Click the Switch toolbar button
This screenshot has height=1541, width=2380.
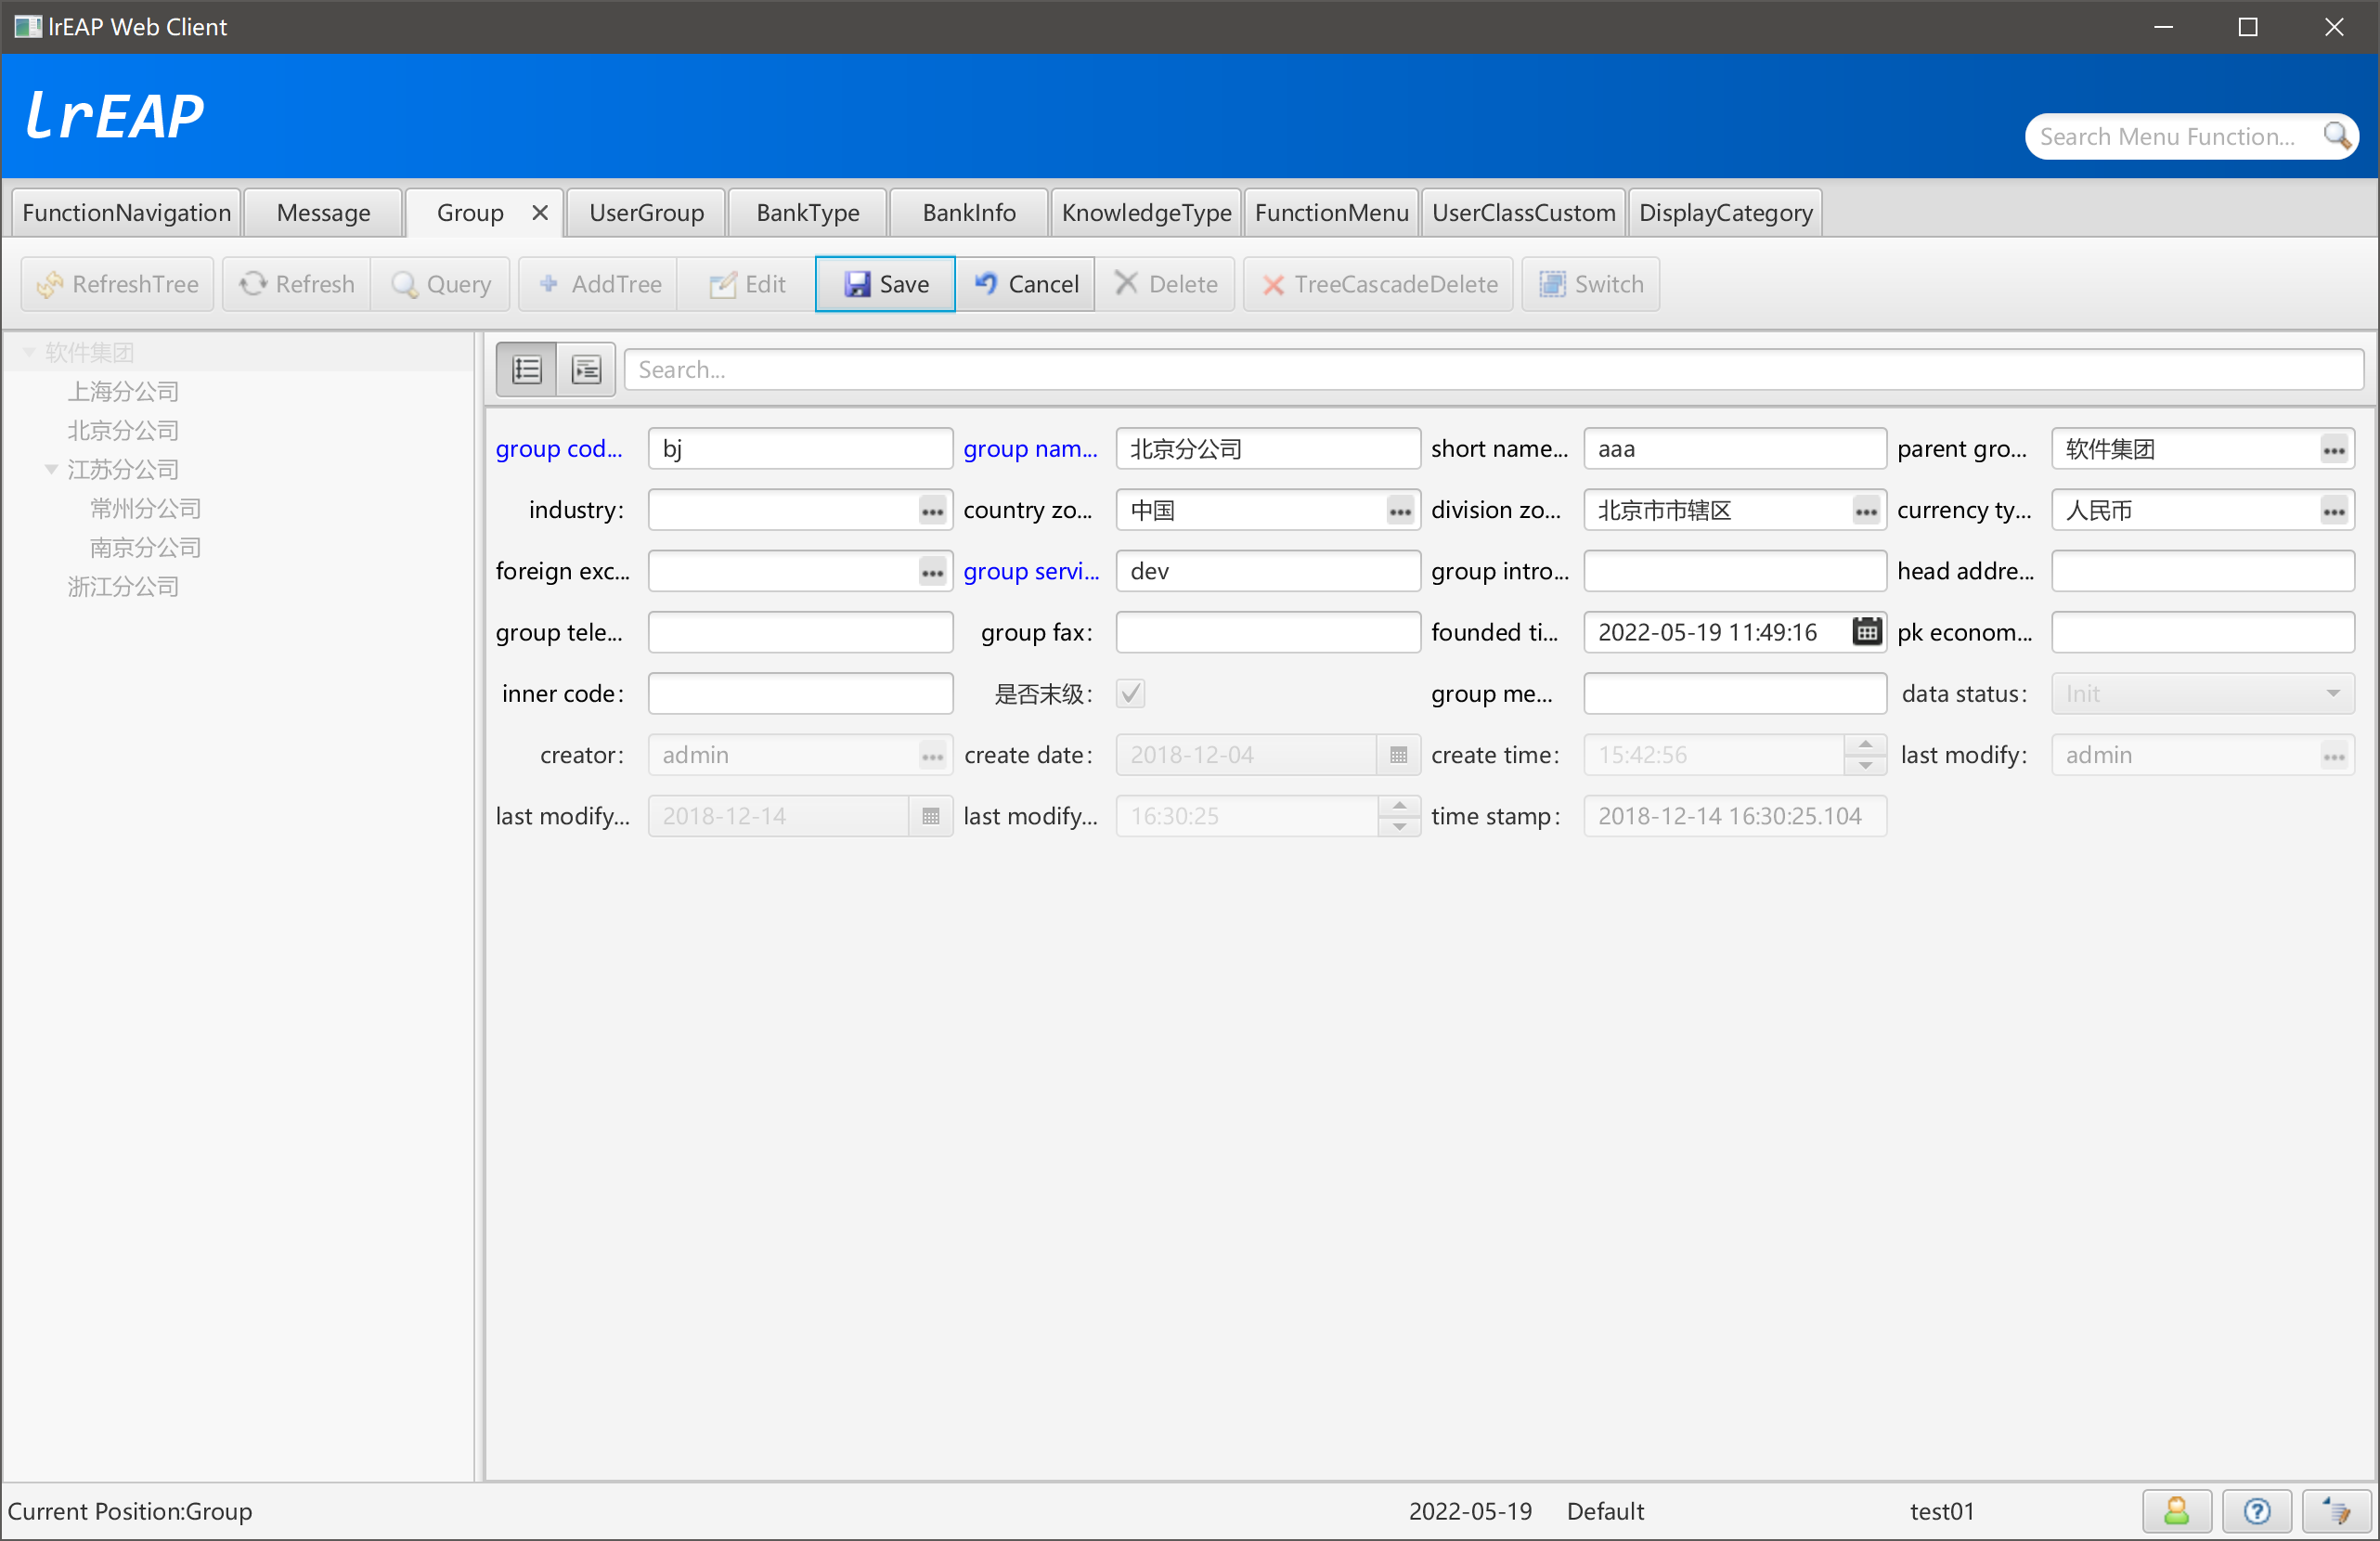point(1591,284)
